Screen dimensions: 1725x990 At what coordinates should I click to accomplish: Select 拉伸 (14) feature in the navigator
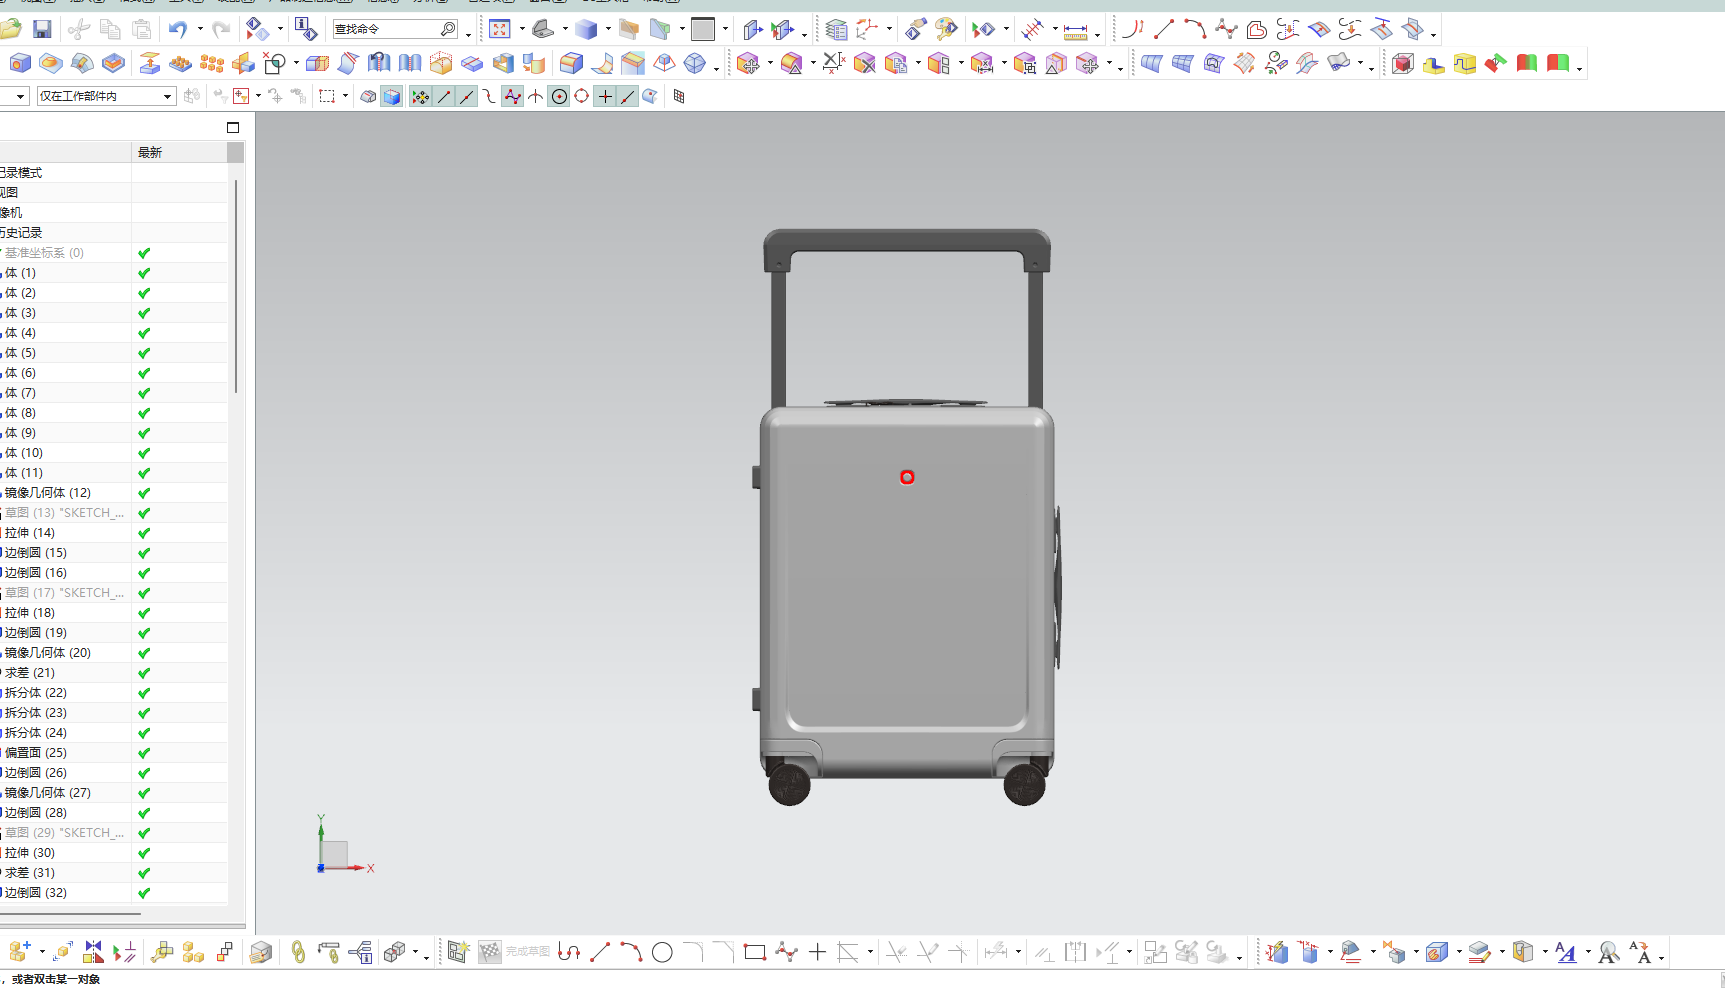[30, 533]
